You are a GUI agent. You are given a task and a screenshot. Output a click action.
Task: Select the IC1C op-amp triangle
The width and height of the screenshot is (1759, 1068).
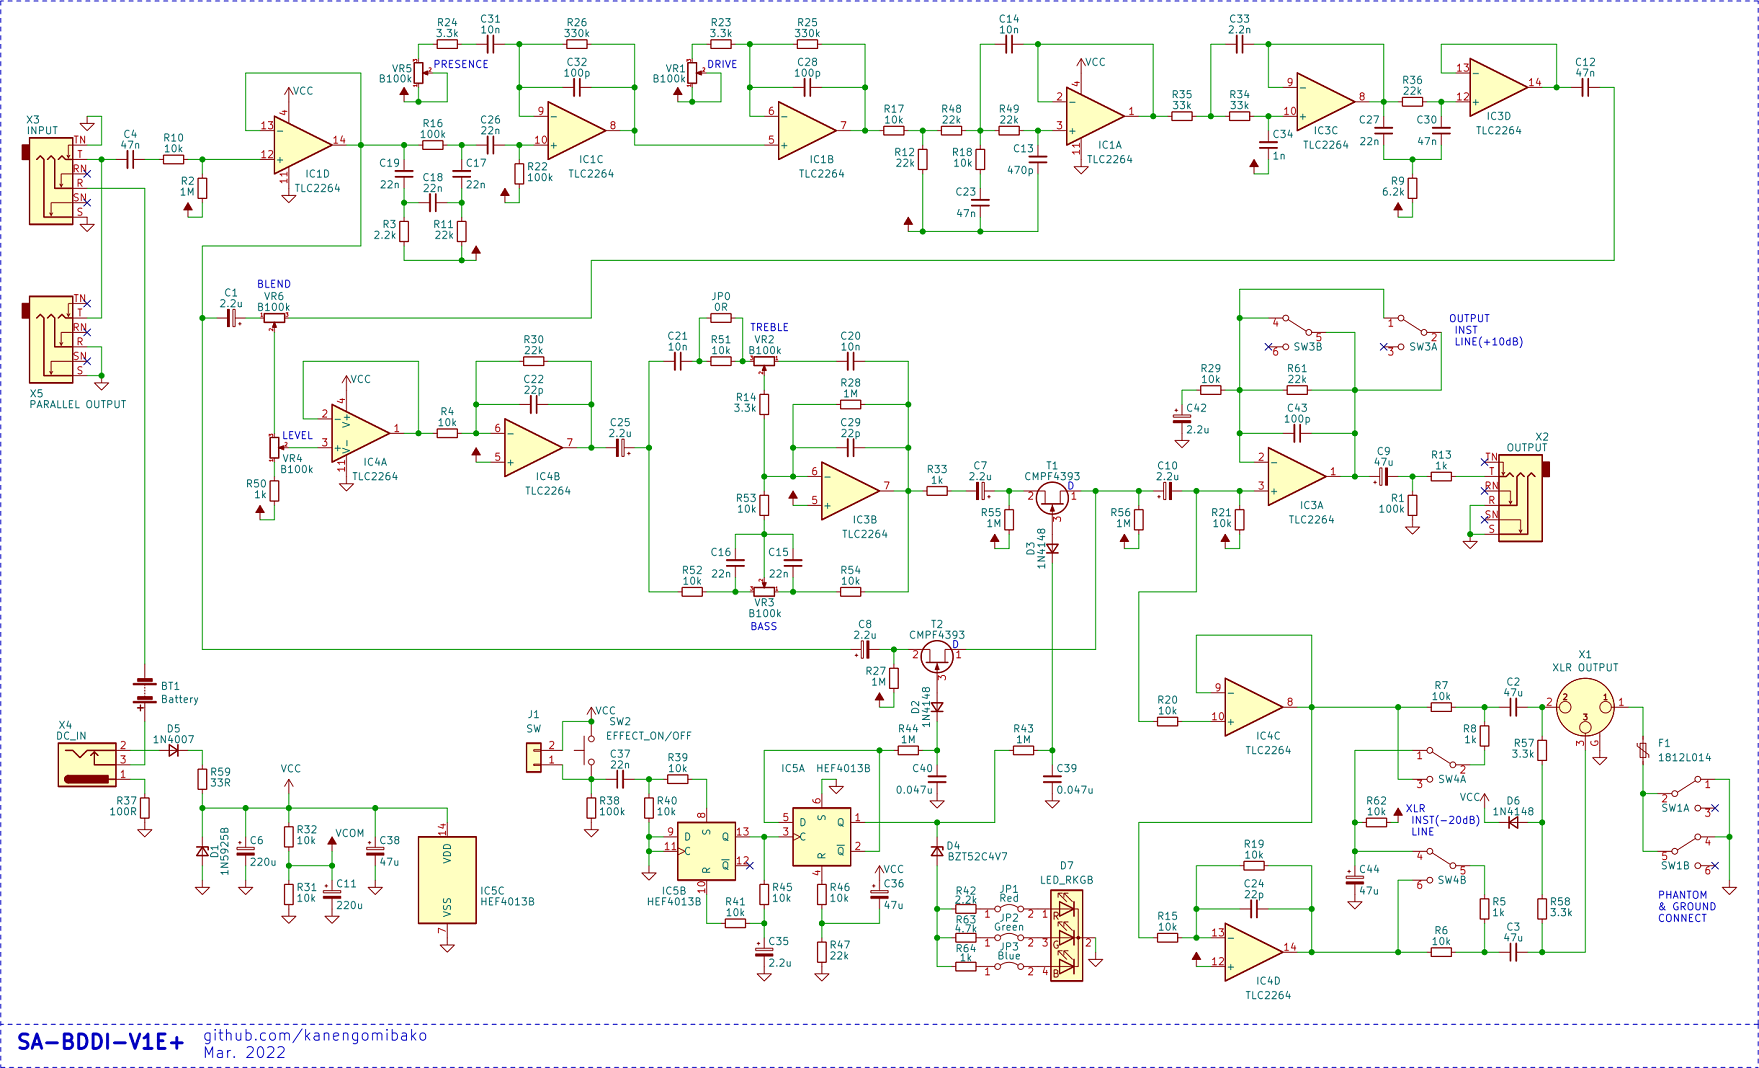tap(577, 131)
